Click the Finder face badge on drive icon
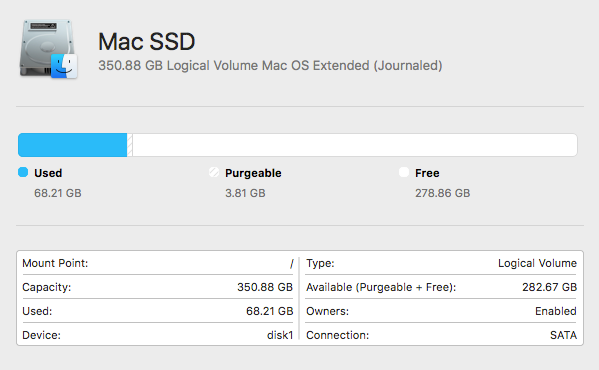Image resolution: width=599 pixels, height=370 pixels. 64,66
